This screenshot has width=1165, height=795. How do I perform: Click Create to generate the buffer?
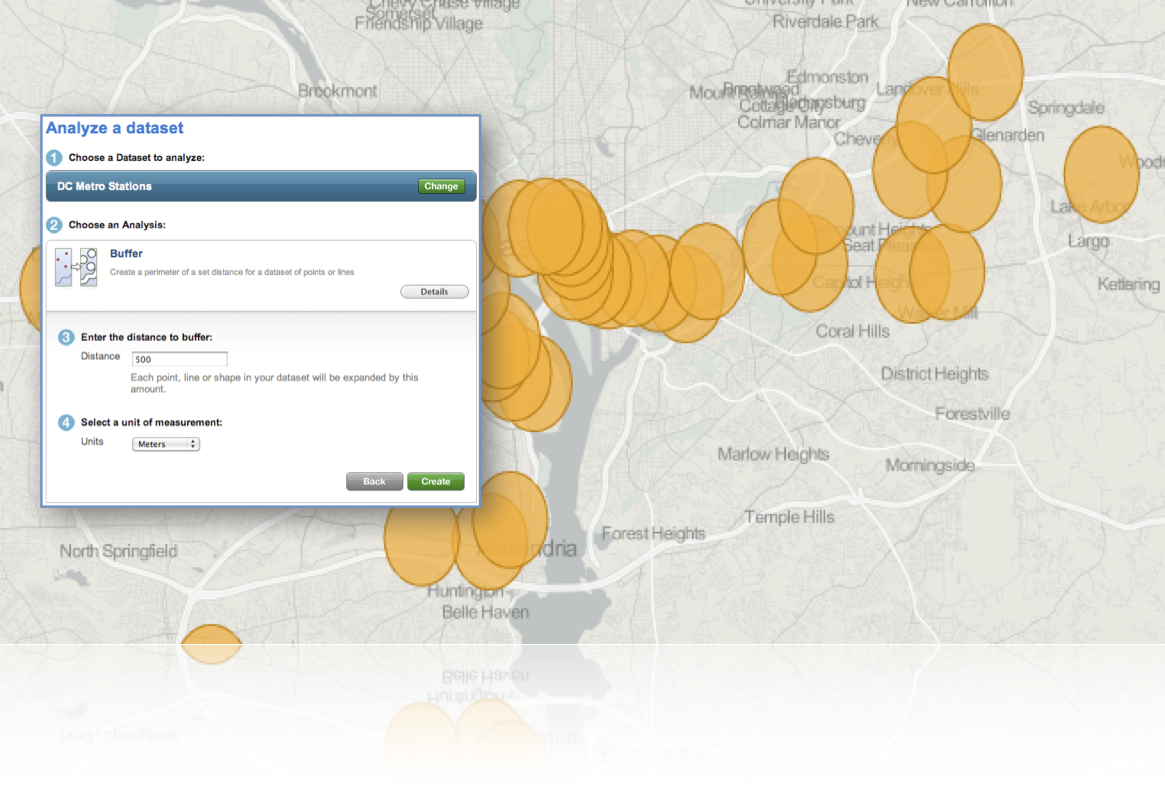click(436, 482)
